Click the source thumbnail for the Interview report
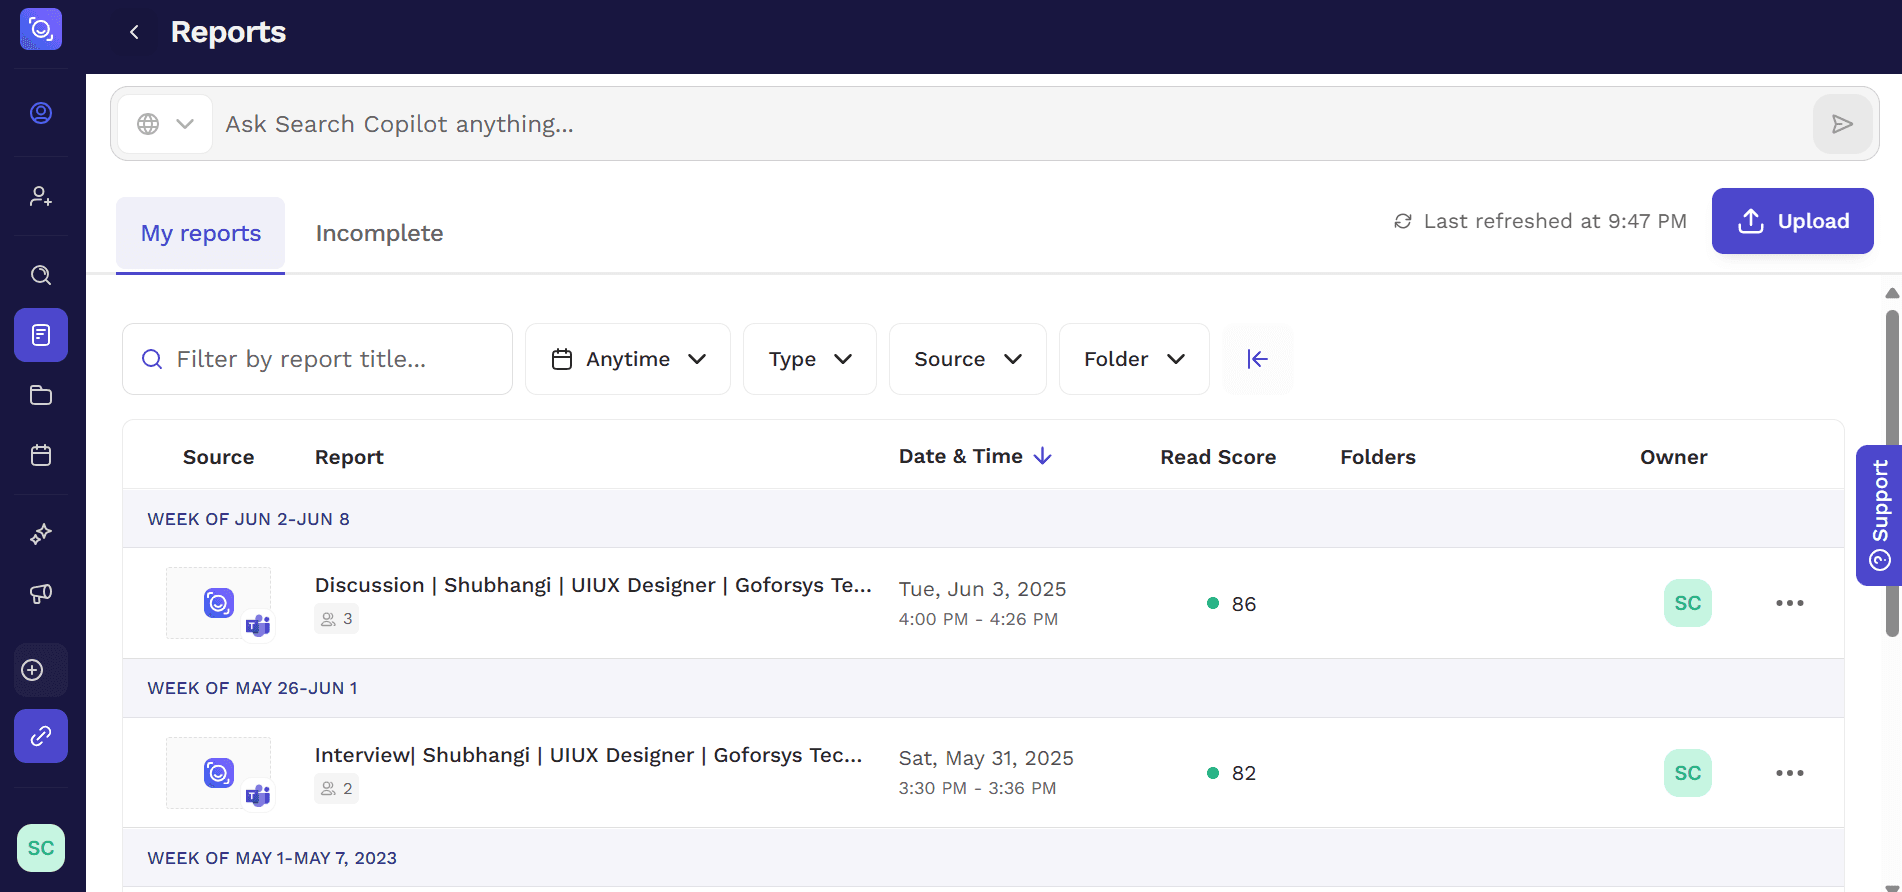The width and height of the screenshot is (1902, 892). click(x=218, y=773)
